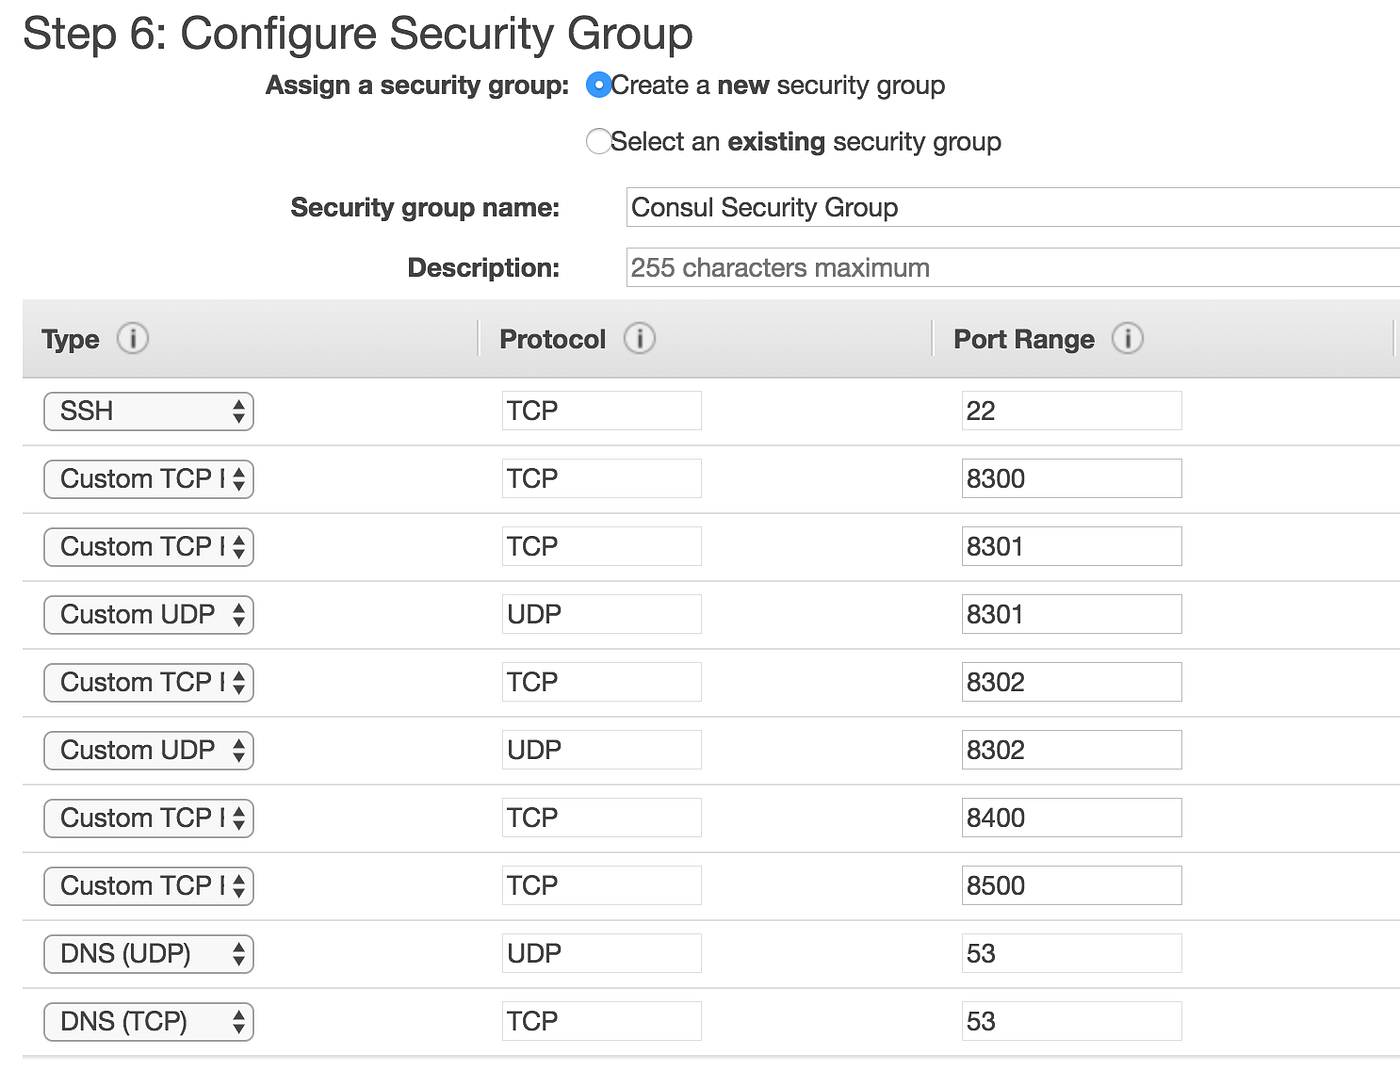Open the Custom UDP dropdown for port 8302

click(148, 750)
